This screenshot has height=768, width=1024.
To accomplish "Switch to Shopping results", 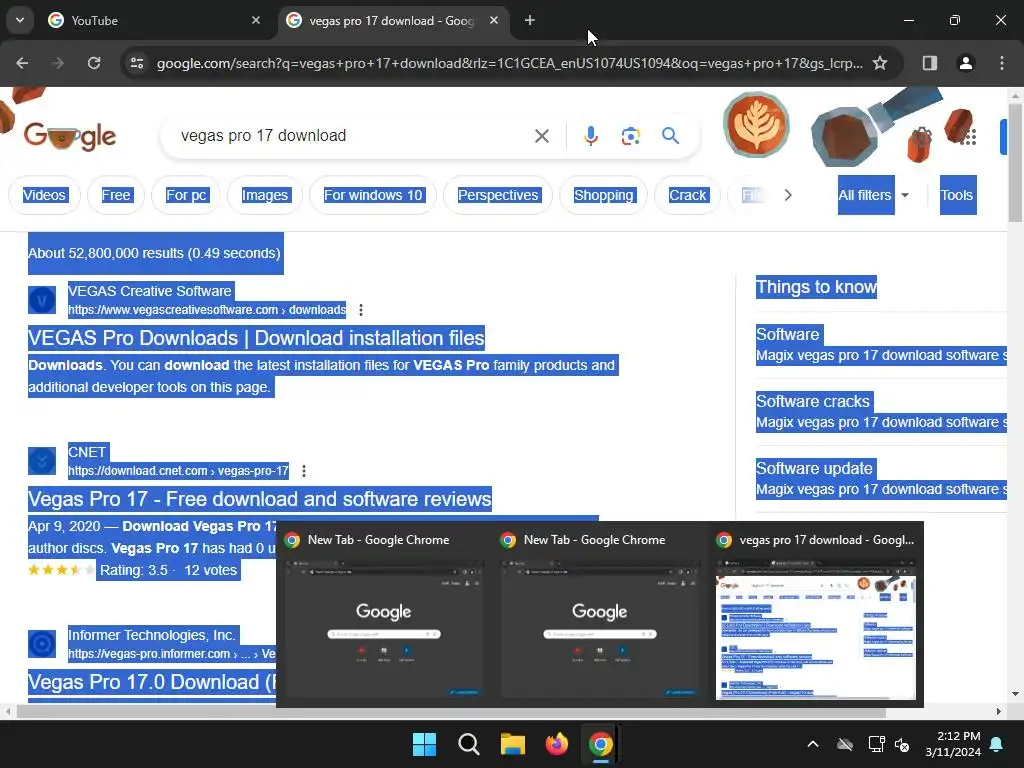I will tap(603, 195).
